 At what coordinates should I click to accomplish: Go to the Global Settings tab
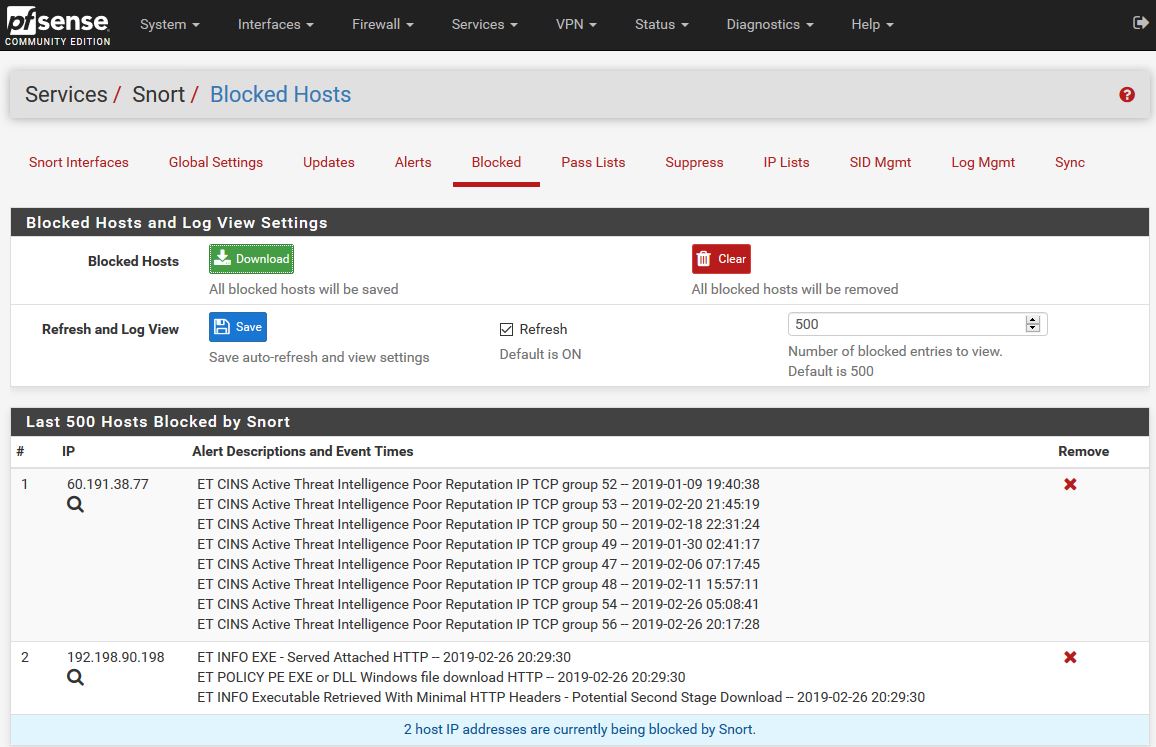pyautogui.click(x=216, y=162)
